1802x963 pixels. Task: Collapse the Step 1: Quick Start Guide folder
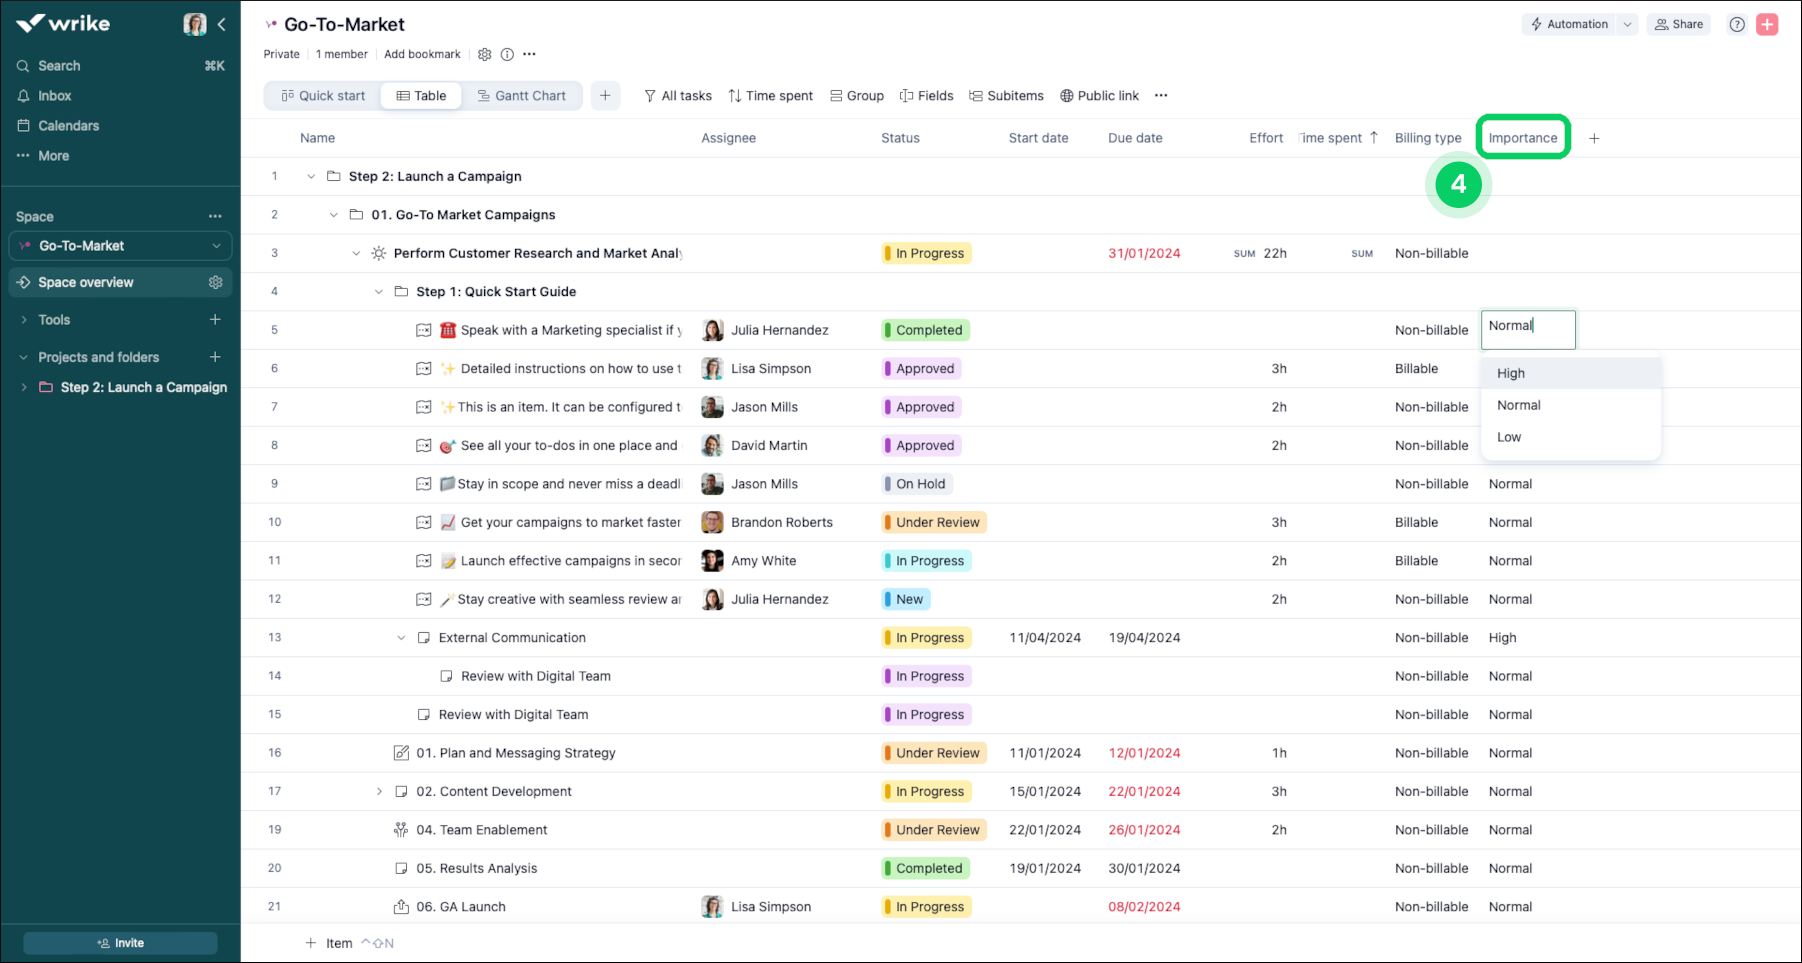(378, 292)
